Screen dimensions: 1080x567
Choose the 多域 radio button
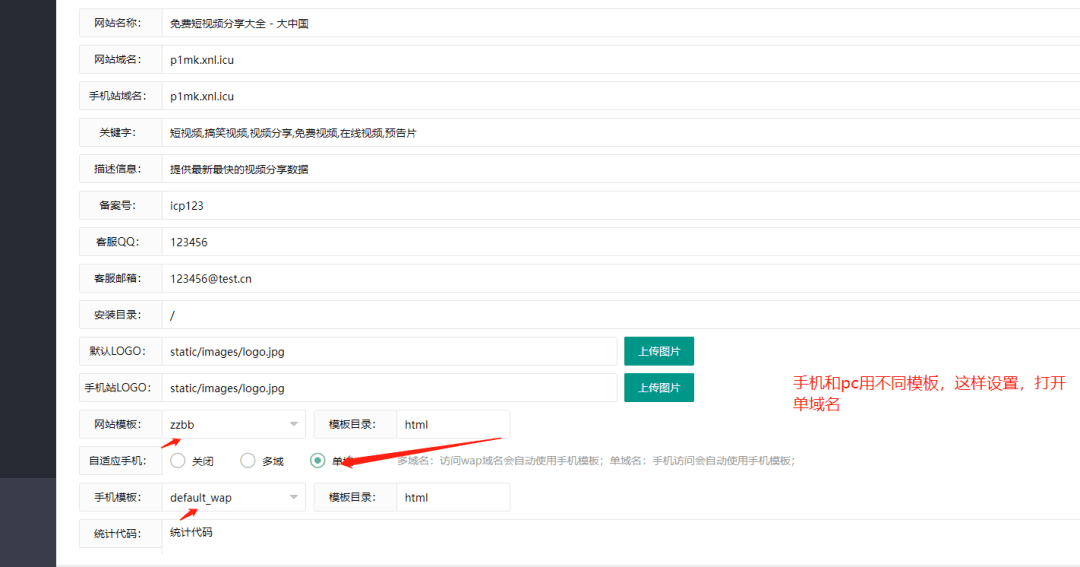tap(248, 461)
